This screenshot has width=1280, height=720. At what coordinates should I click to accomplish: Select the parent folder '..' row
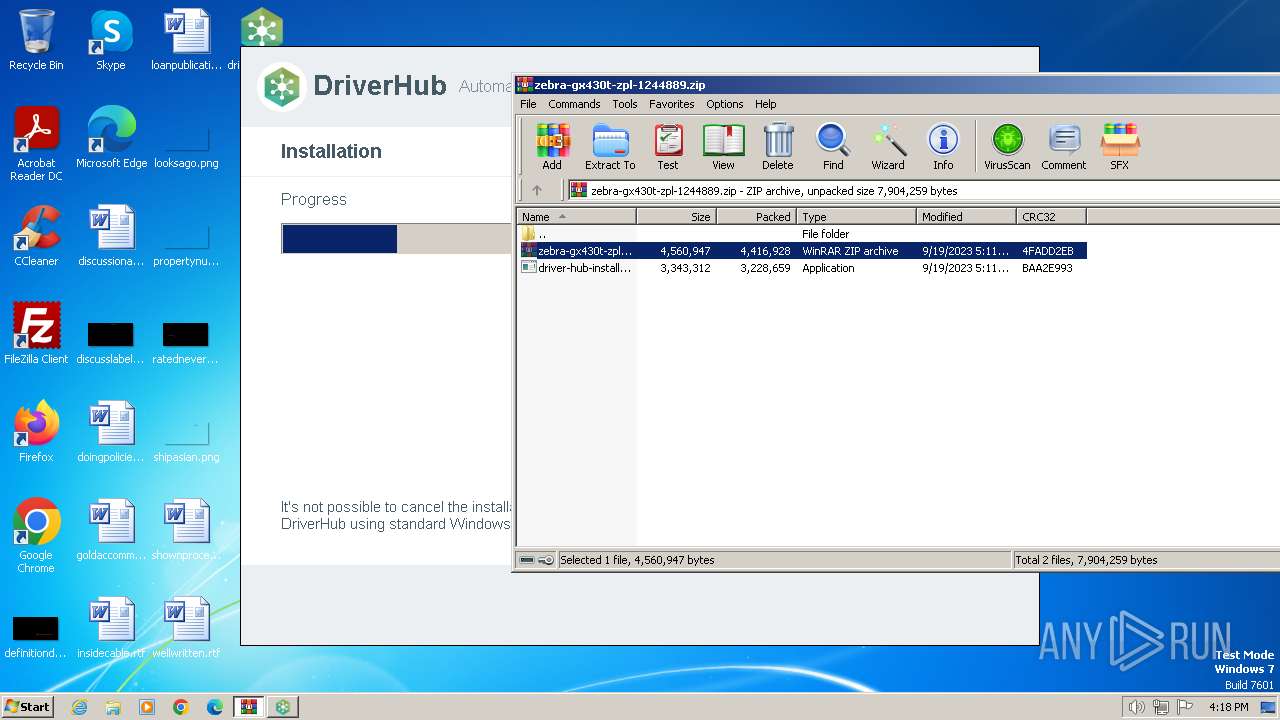pos(802,234)
